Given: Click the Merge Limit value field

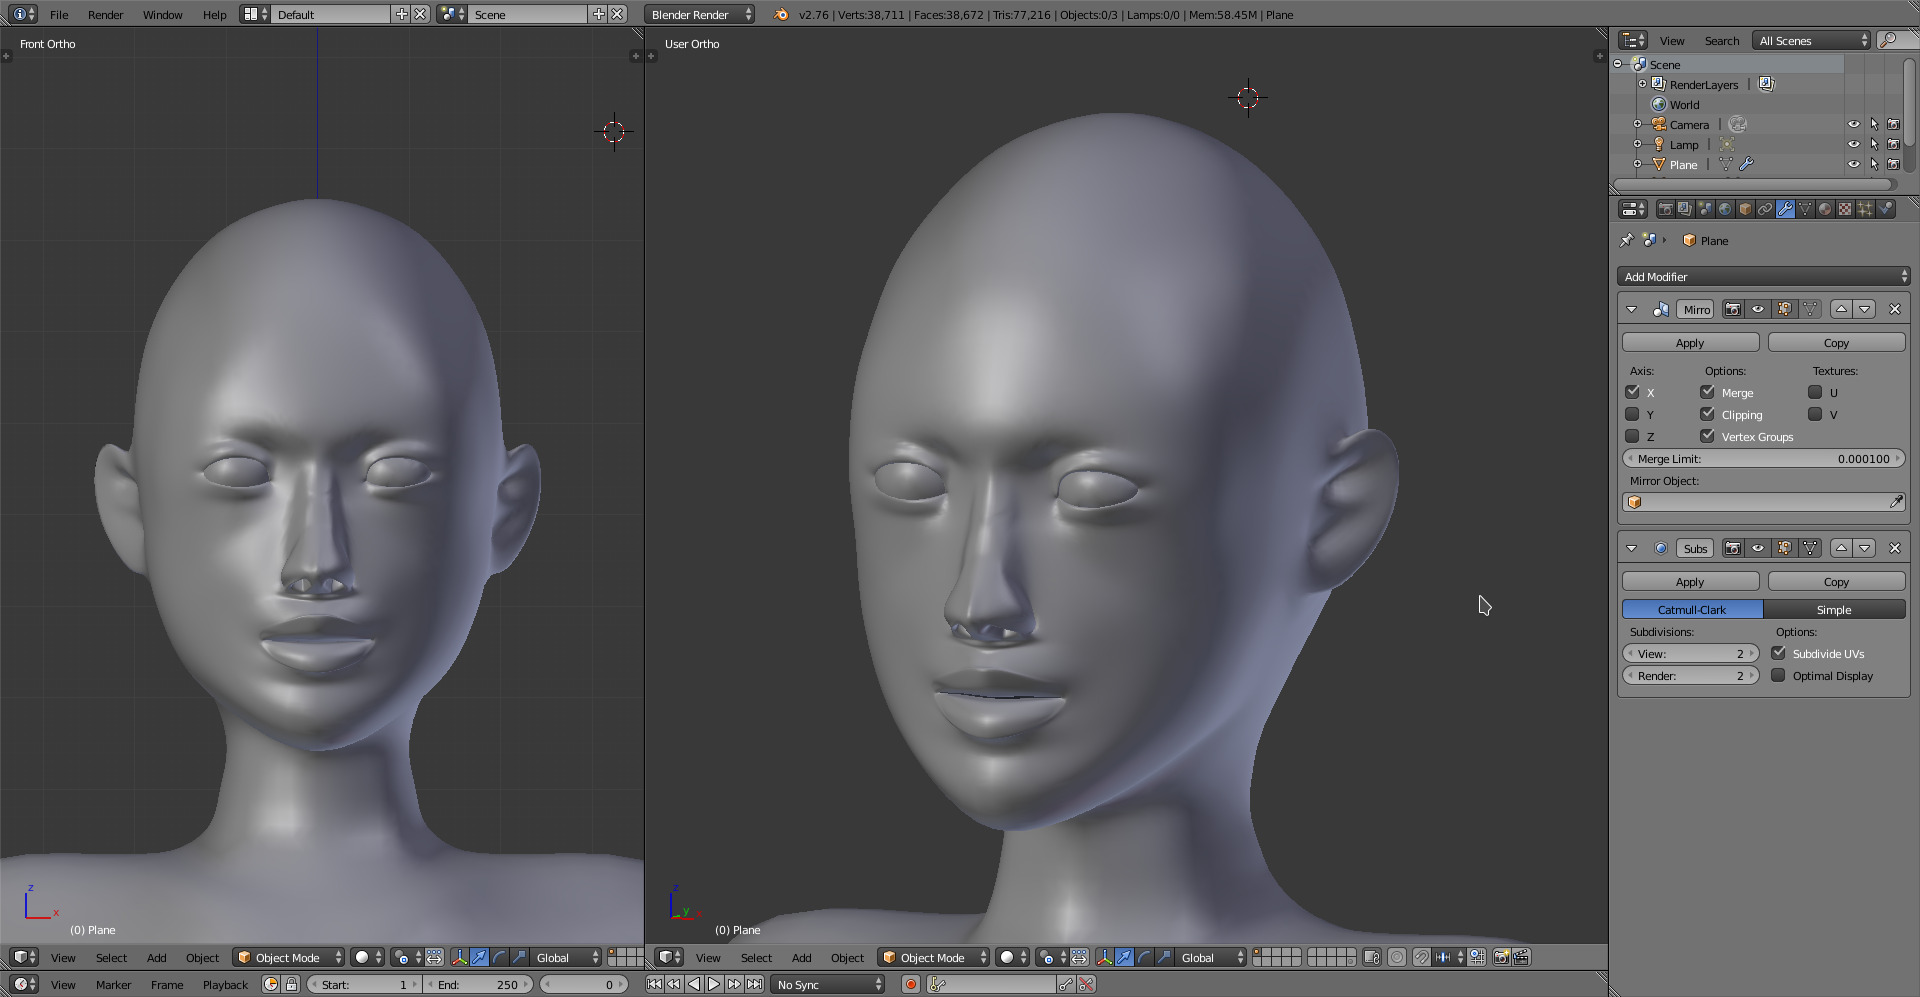Looking at the screenshot, I should click(x=1764, y=459).
